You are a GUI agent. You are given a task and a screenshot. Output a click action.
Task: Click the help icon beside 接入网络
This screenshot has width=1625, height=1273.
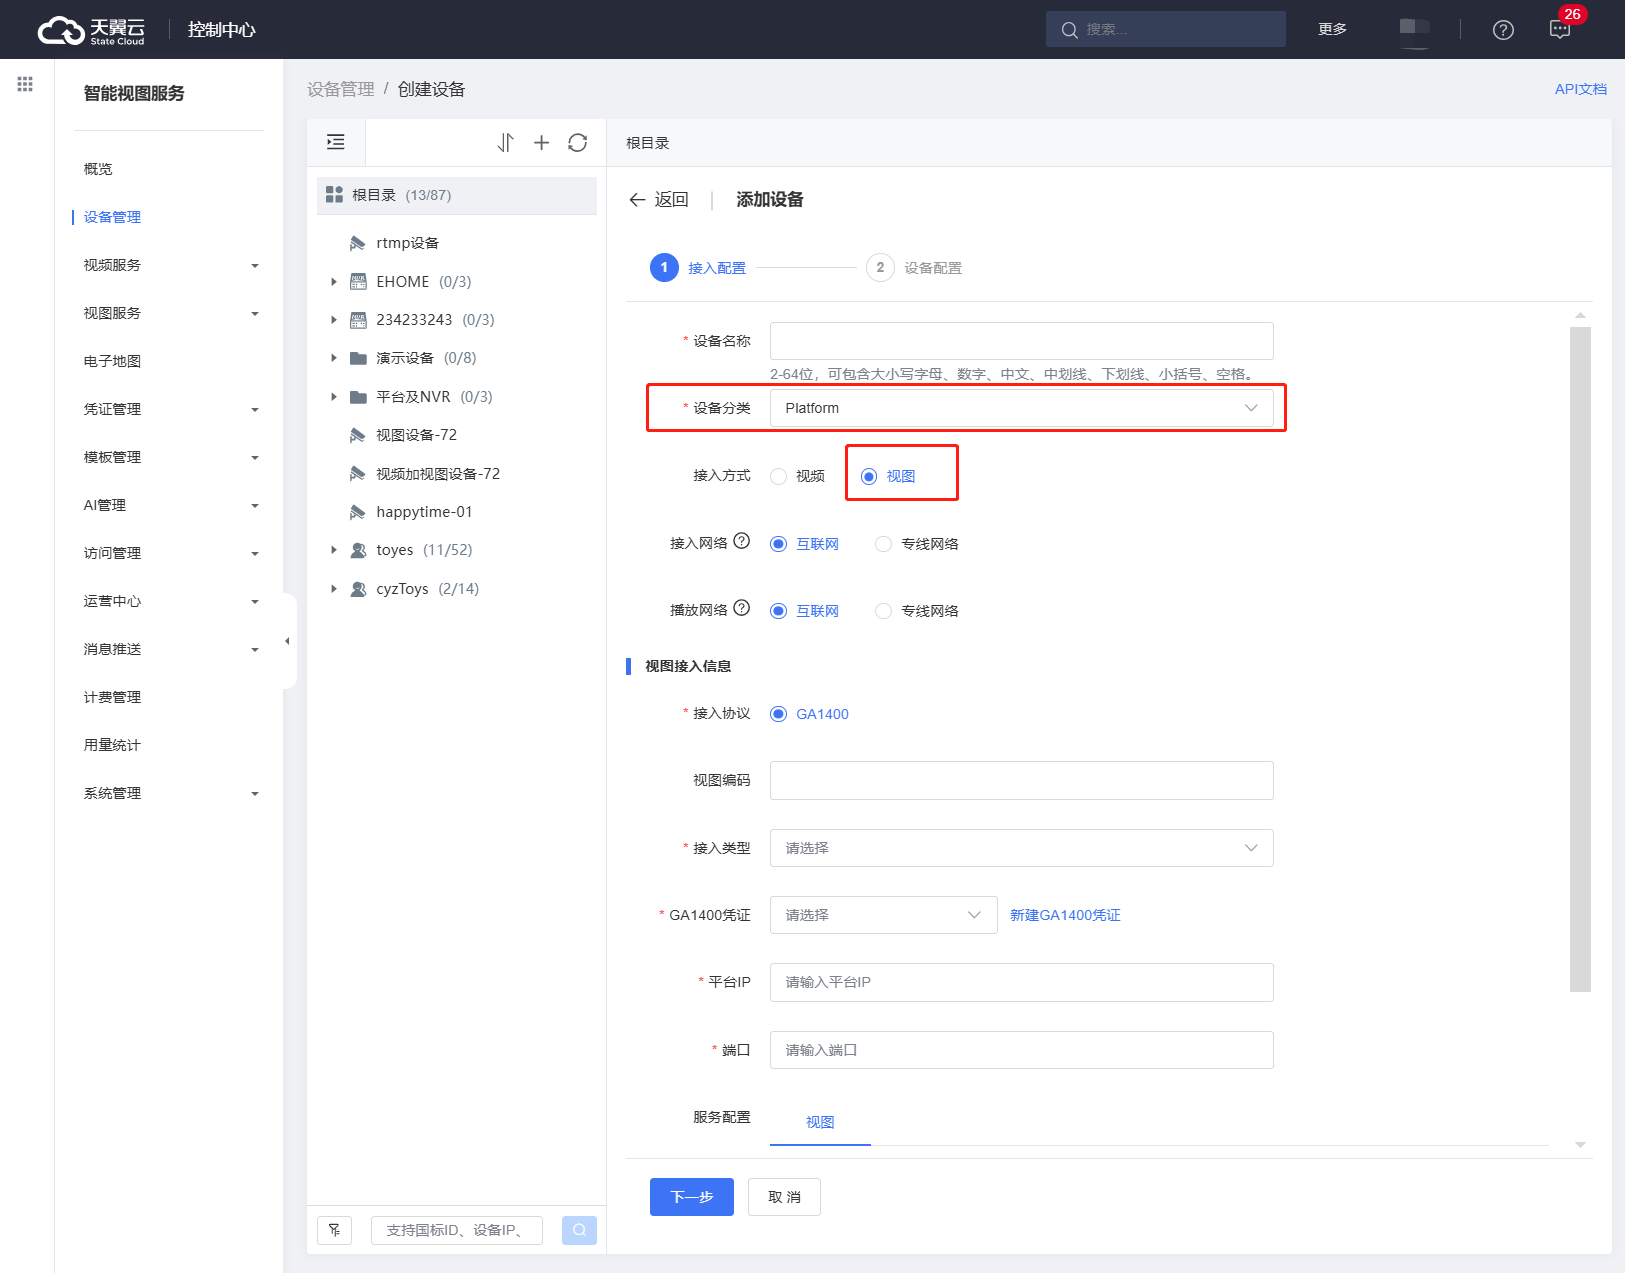click(742, 541)
